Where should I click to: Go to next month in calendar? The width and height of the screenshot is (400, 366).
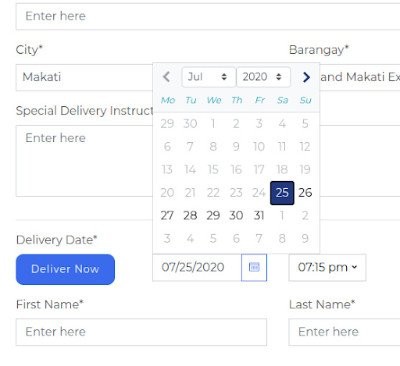point(306,77)
